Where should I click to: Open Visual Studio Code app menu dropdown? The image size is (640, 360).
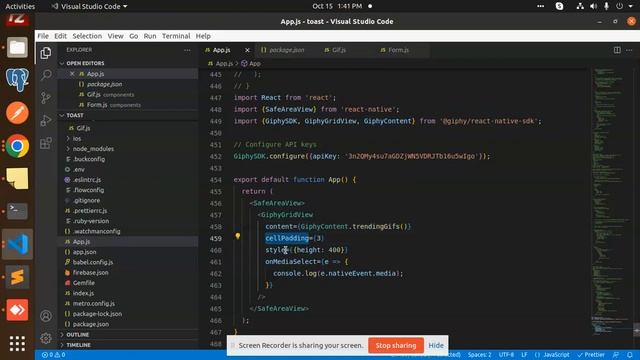coord(89,6)
